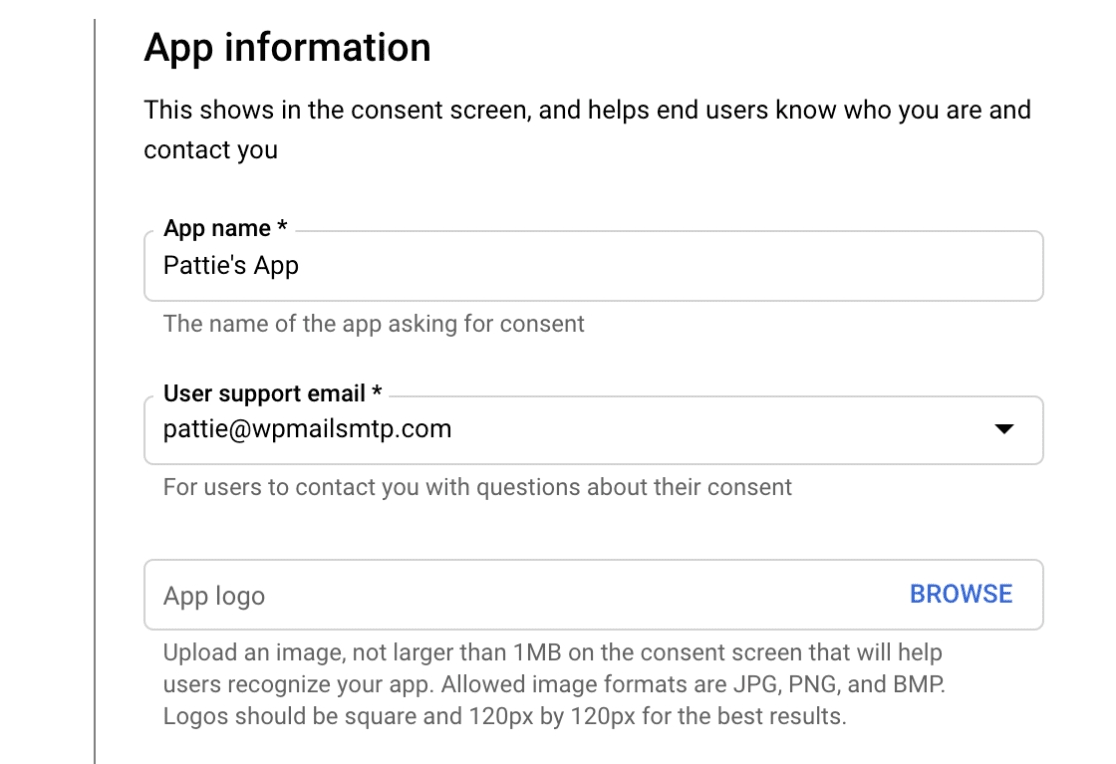Click the "Pattie's App" text value
This screenshot has width=1116, height=764.
click(x=230, y=267)
